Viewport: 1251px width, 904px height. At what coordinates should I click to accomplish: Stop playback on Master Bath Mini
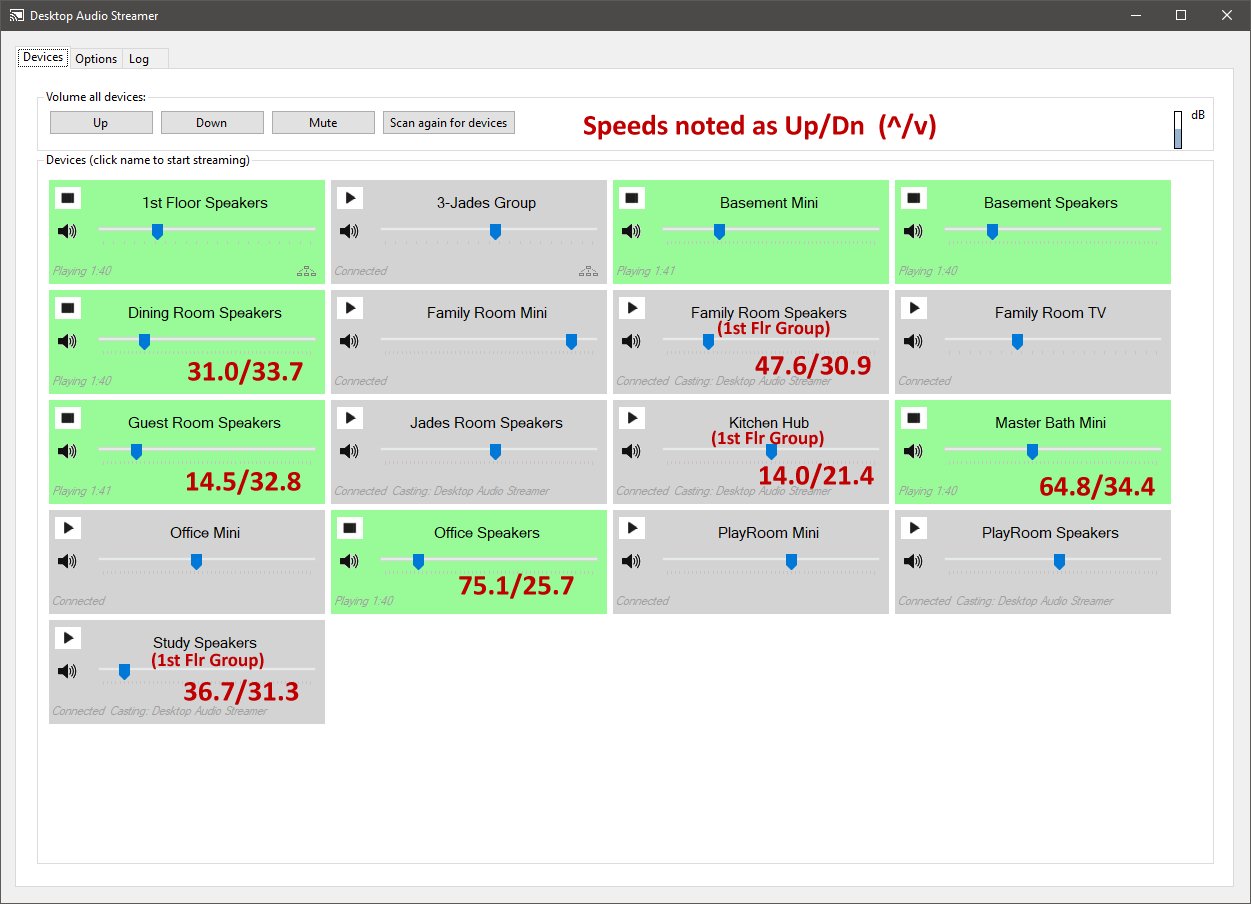[x=914, y=418]
